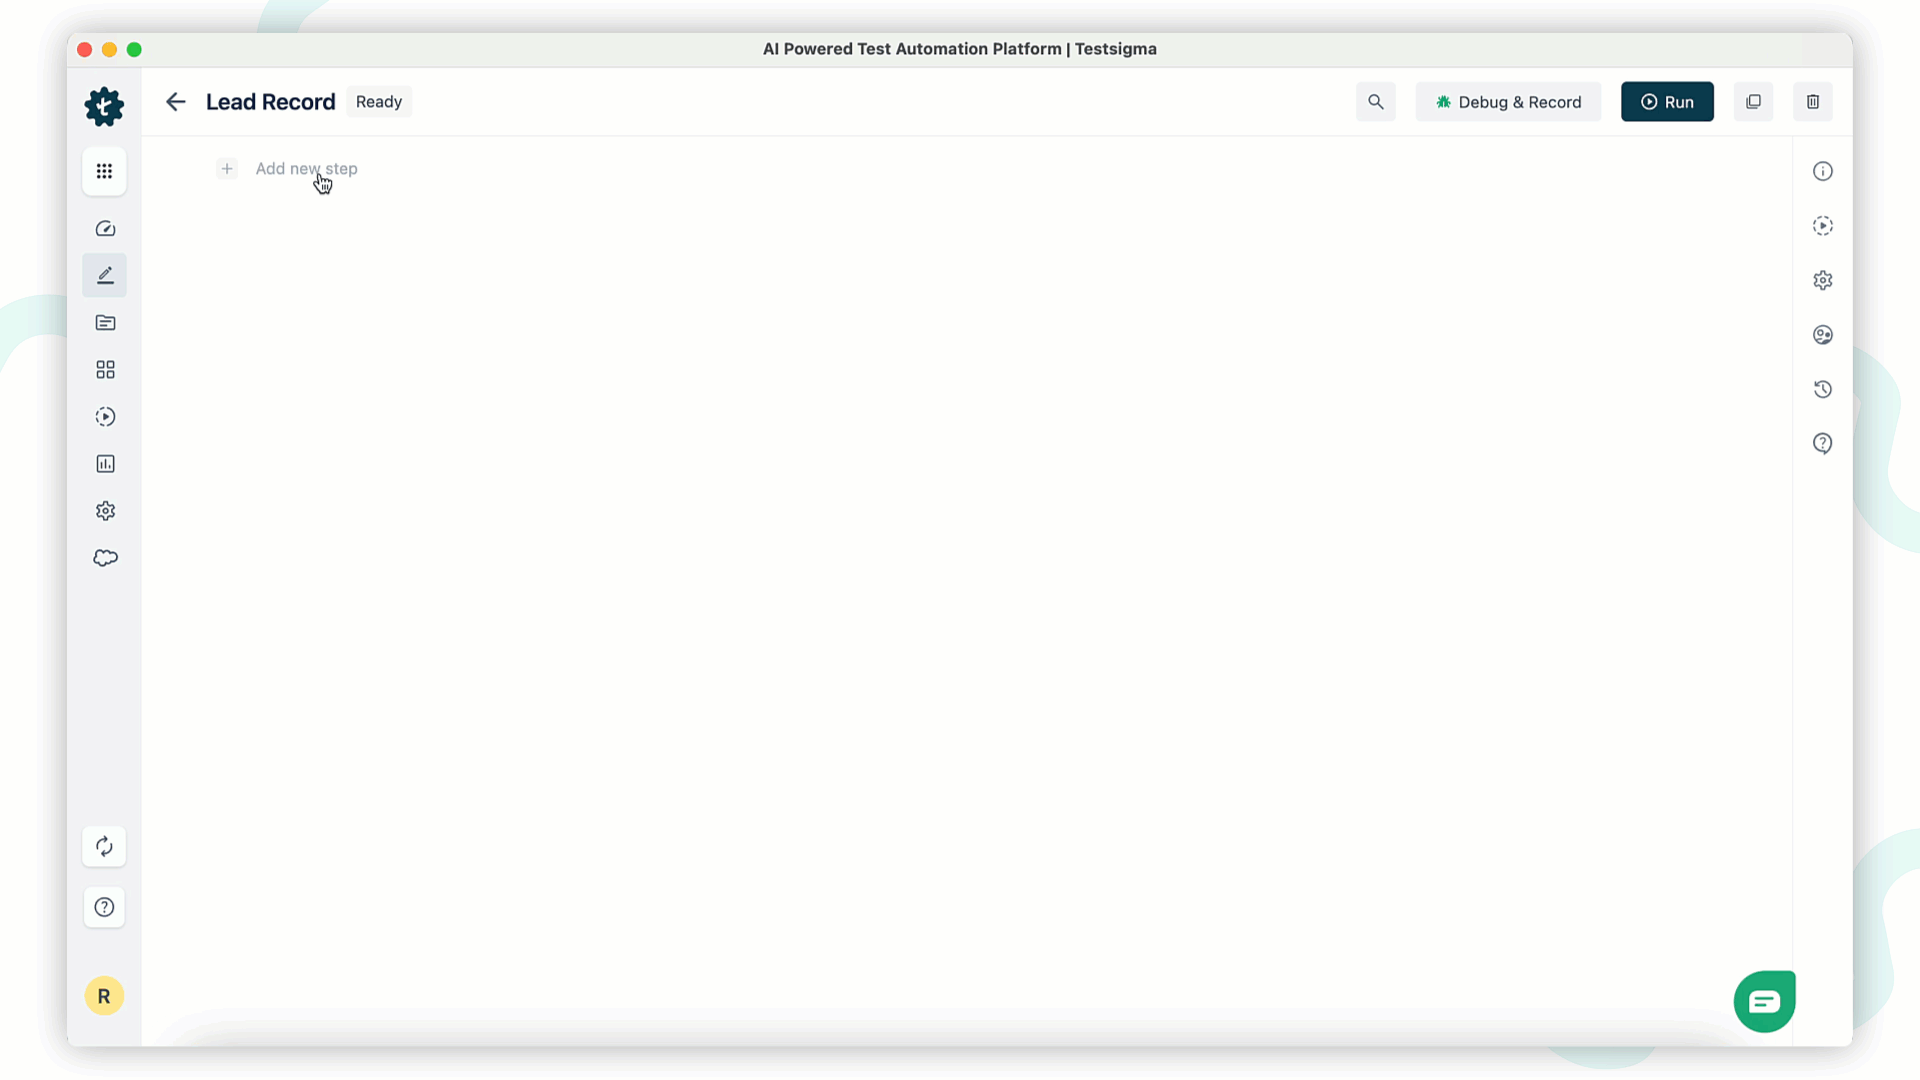The height and width of the screenshot is (1080, 1920).
Task: Click the Lead Record title
Action: point(271,102)
